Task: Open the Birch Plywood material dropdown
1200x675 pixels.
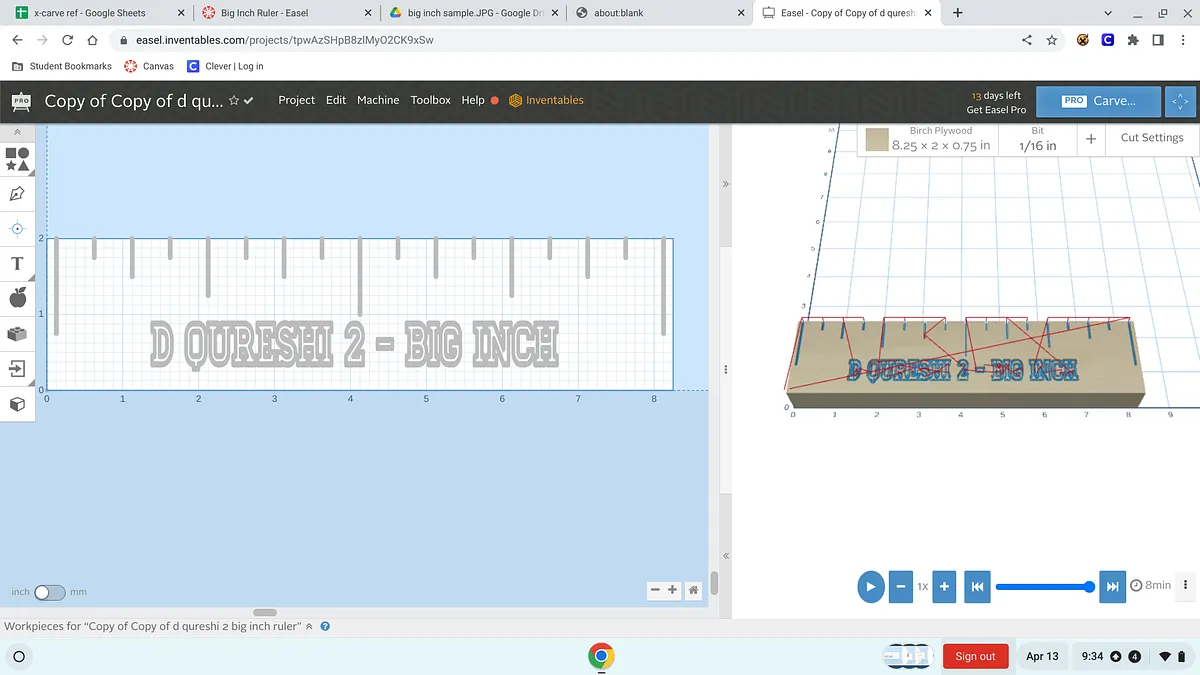Action: [x=929, y=139]
